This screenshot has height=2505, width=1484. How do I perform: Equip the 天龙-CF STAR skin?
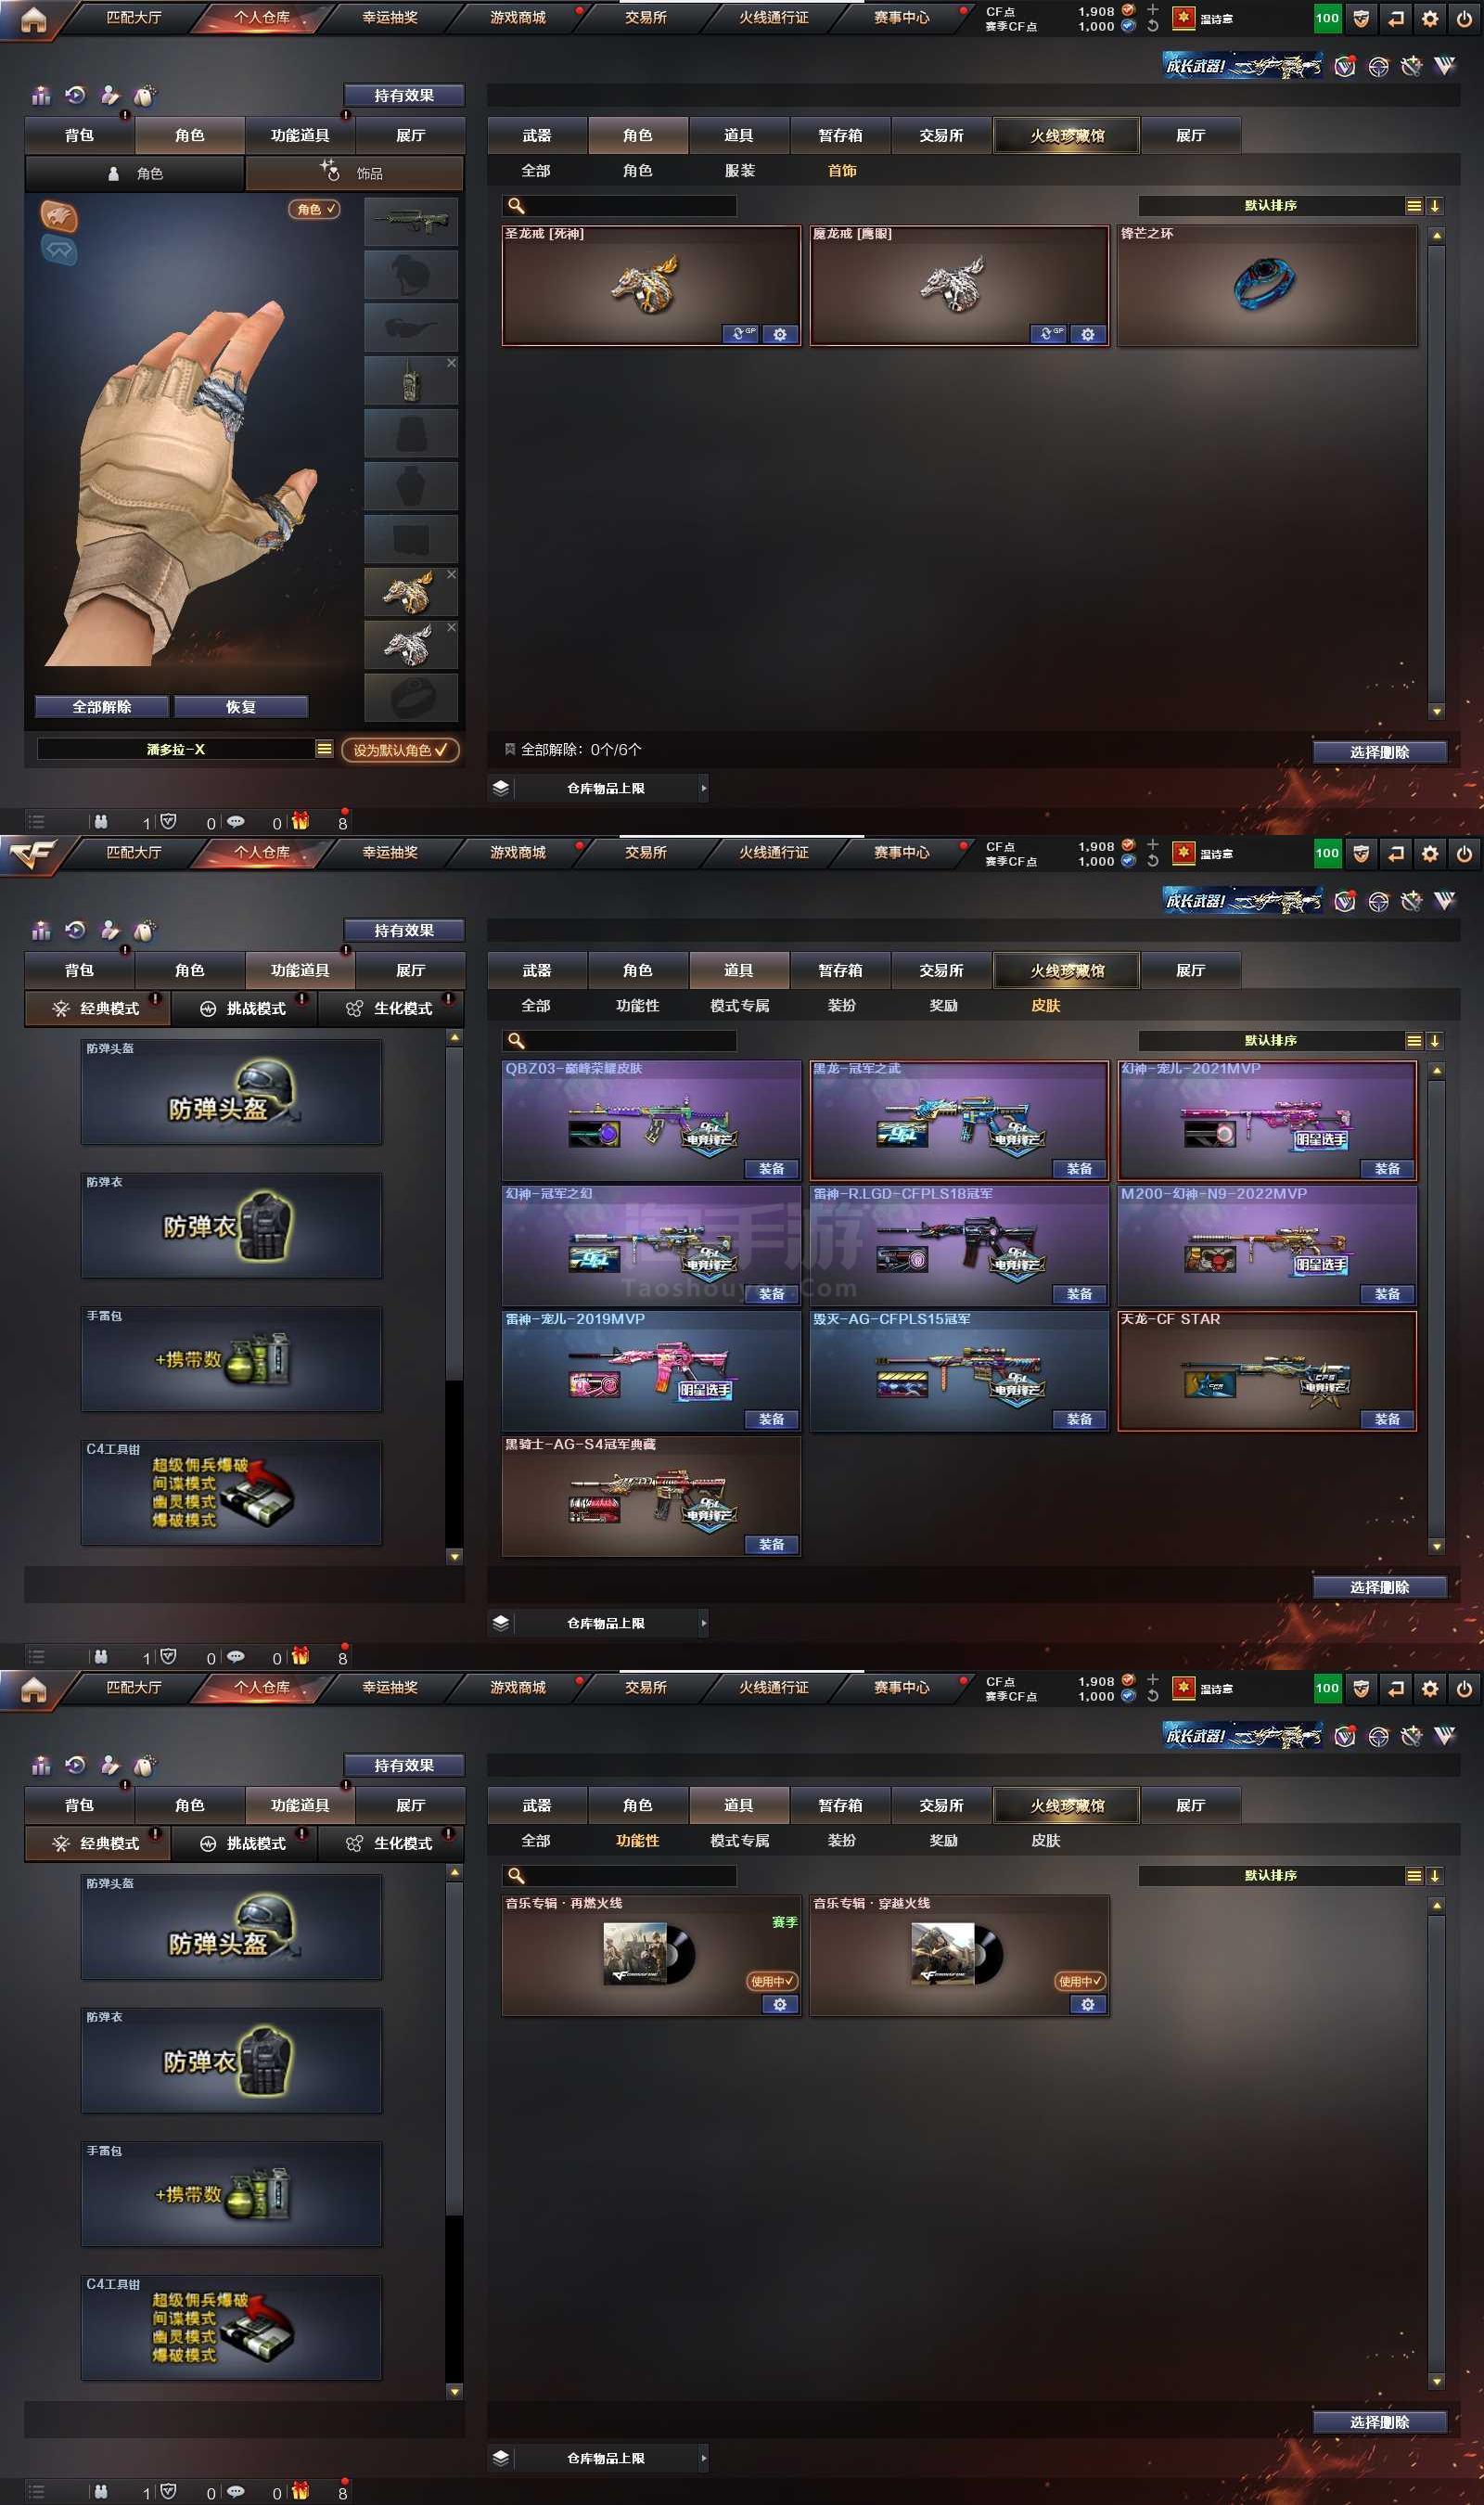point(1386,1419)
